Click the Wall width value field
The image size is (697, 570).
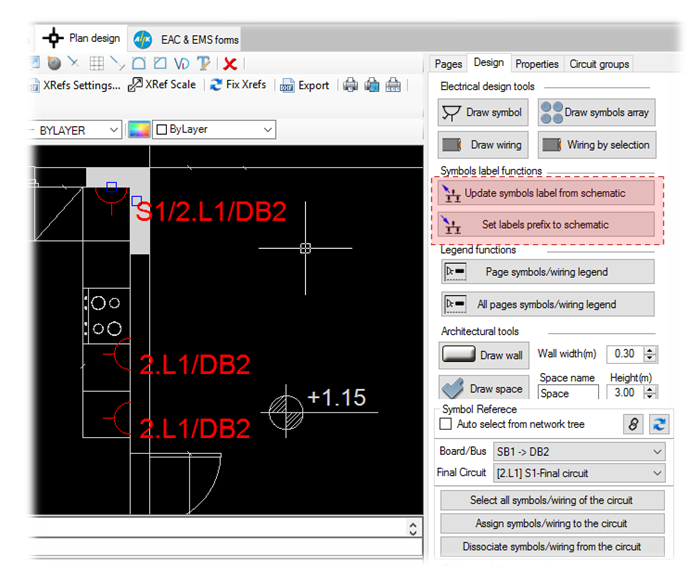point(625,354)
